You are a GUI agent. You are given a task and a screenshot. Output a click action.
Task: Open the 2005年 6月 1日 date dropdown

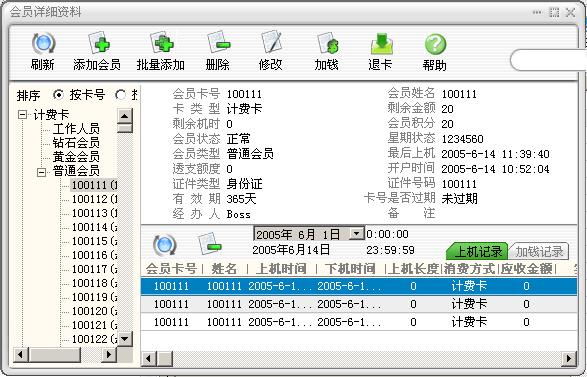(356, 234)
